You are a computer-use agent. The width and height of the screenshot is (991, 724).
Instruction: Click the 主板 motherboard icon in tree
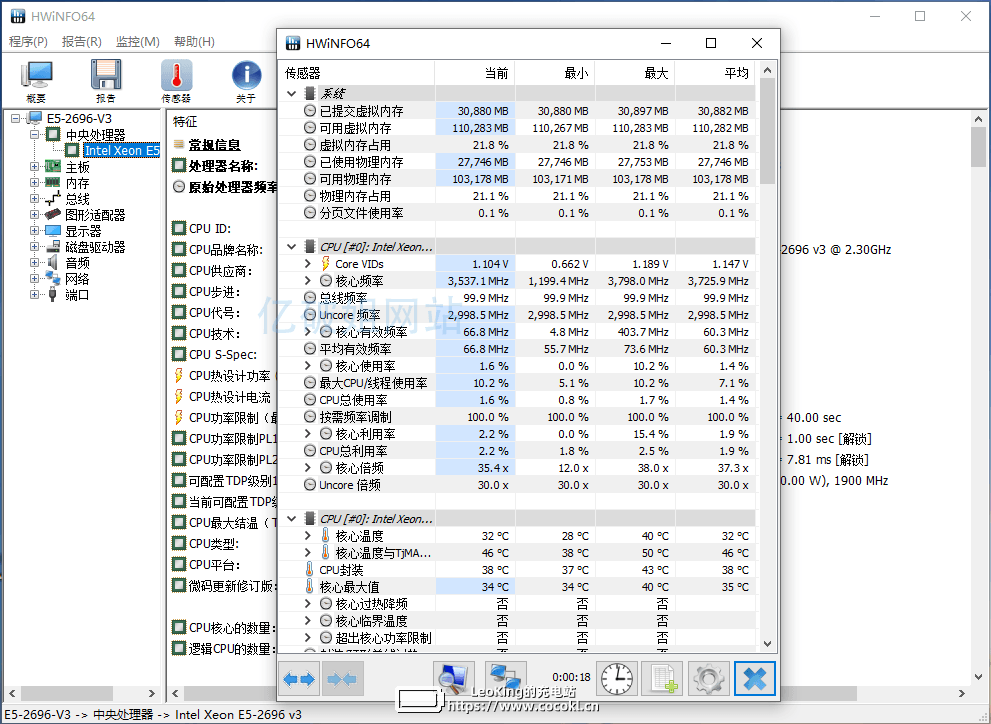52,167
